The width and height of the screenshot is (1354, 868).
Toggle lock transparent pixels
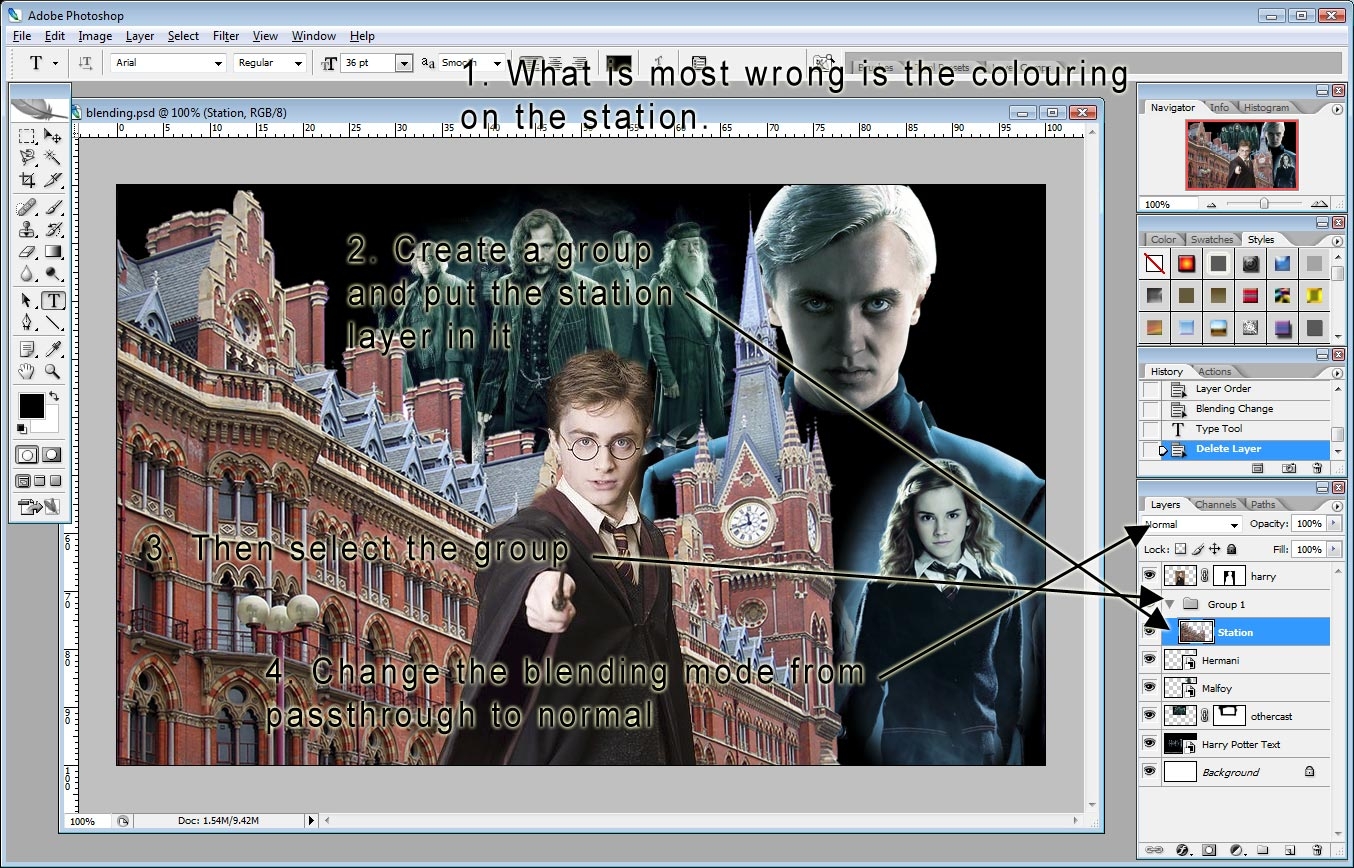(1180, 549)
